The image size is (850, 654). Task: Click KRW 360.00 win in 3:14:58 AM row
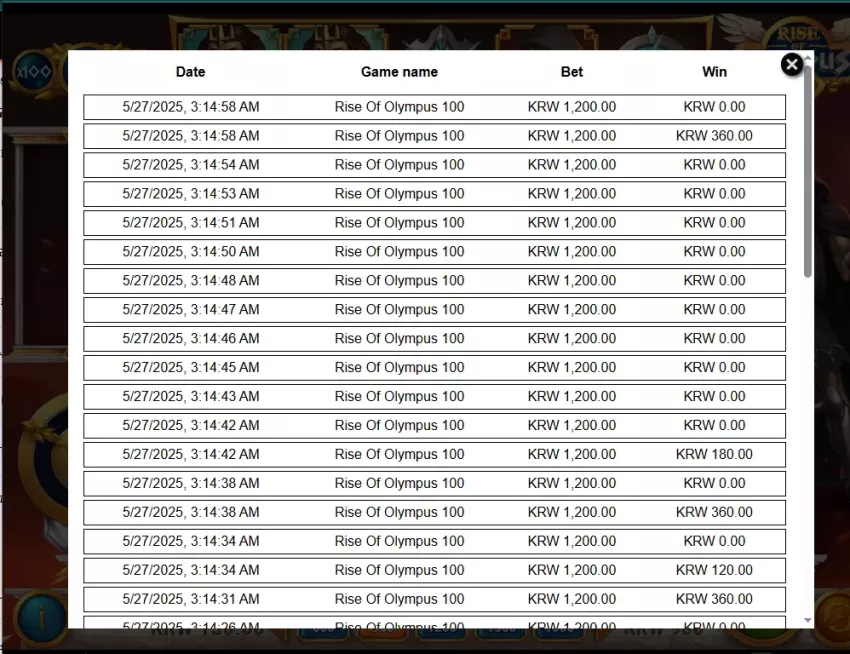(714, 136)
